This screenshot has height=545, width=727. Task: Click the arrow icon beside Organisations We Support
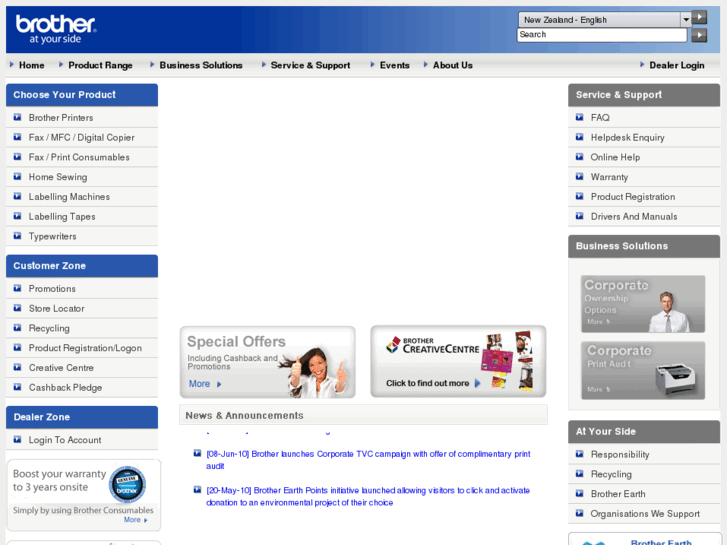(579, 513)
